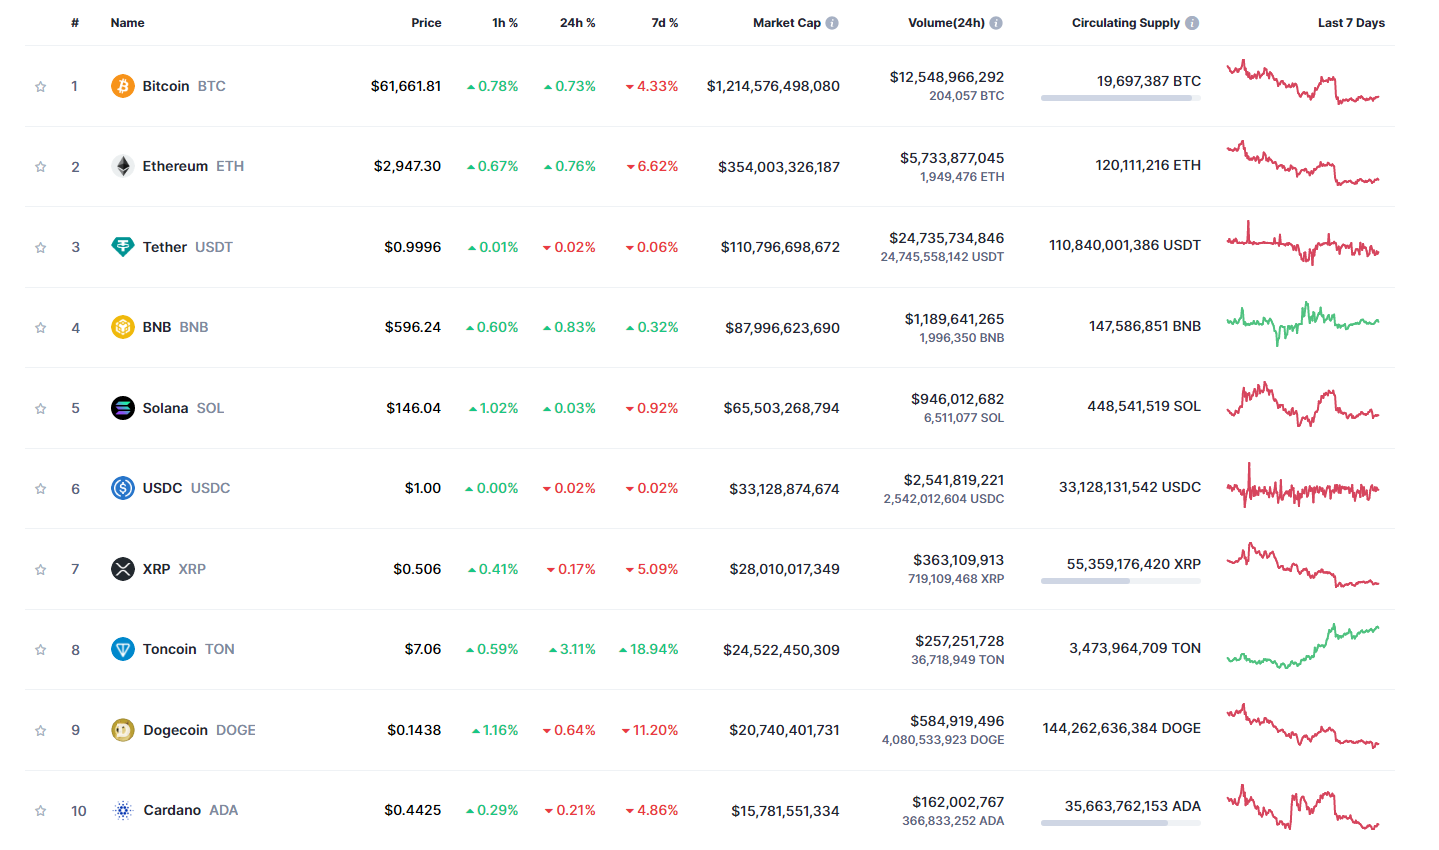The image size is (1439, 850).
Task: Sort by the Market Cap header
Action: click(787, 22)
